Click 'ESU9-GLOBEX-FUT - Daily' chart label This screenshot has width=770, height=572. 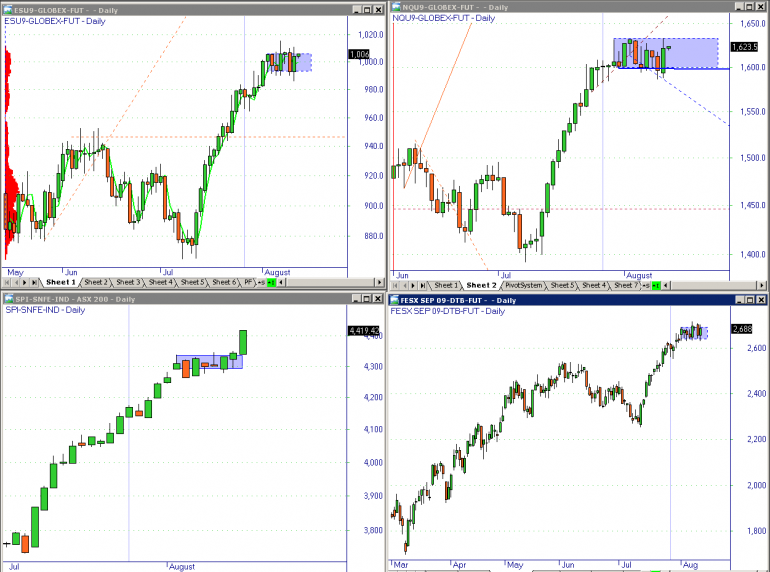pyautogui.click(x=55, y=21)
